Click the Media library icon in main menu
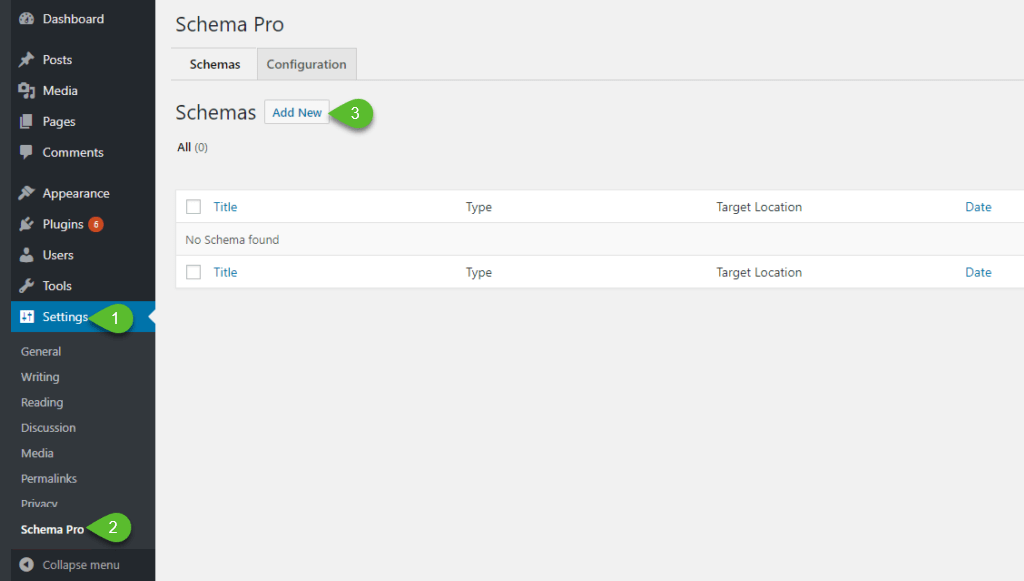The width and height of the screenshot is (1024, 581). 26,91
